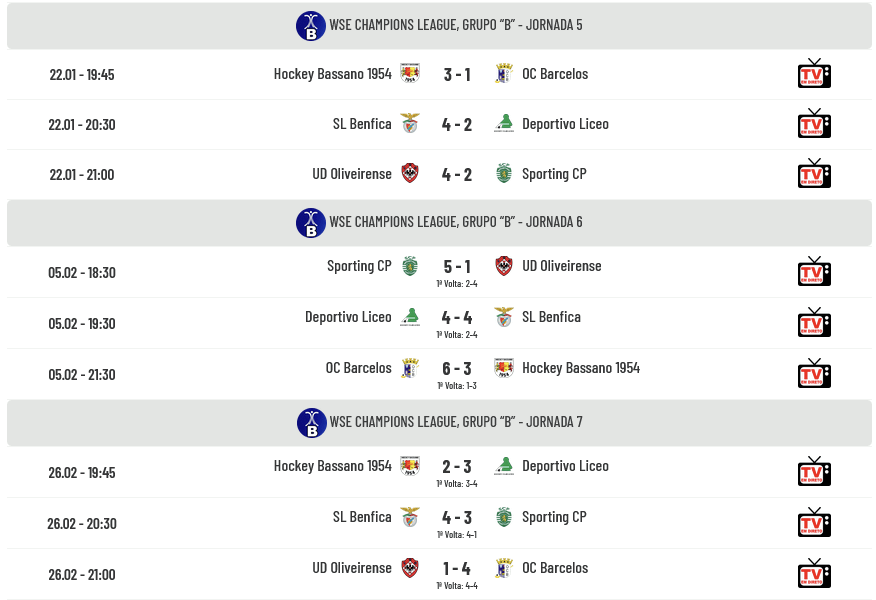This screenshot has width=876, height=600.
Task: Click TV icon for Deportivo Liceo 4-4 SL Benfica
Action: pyautogui.click(x=814, y=323)
